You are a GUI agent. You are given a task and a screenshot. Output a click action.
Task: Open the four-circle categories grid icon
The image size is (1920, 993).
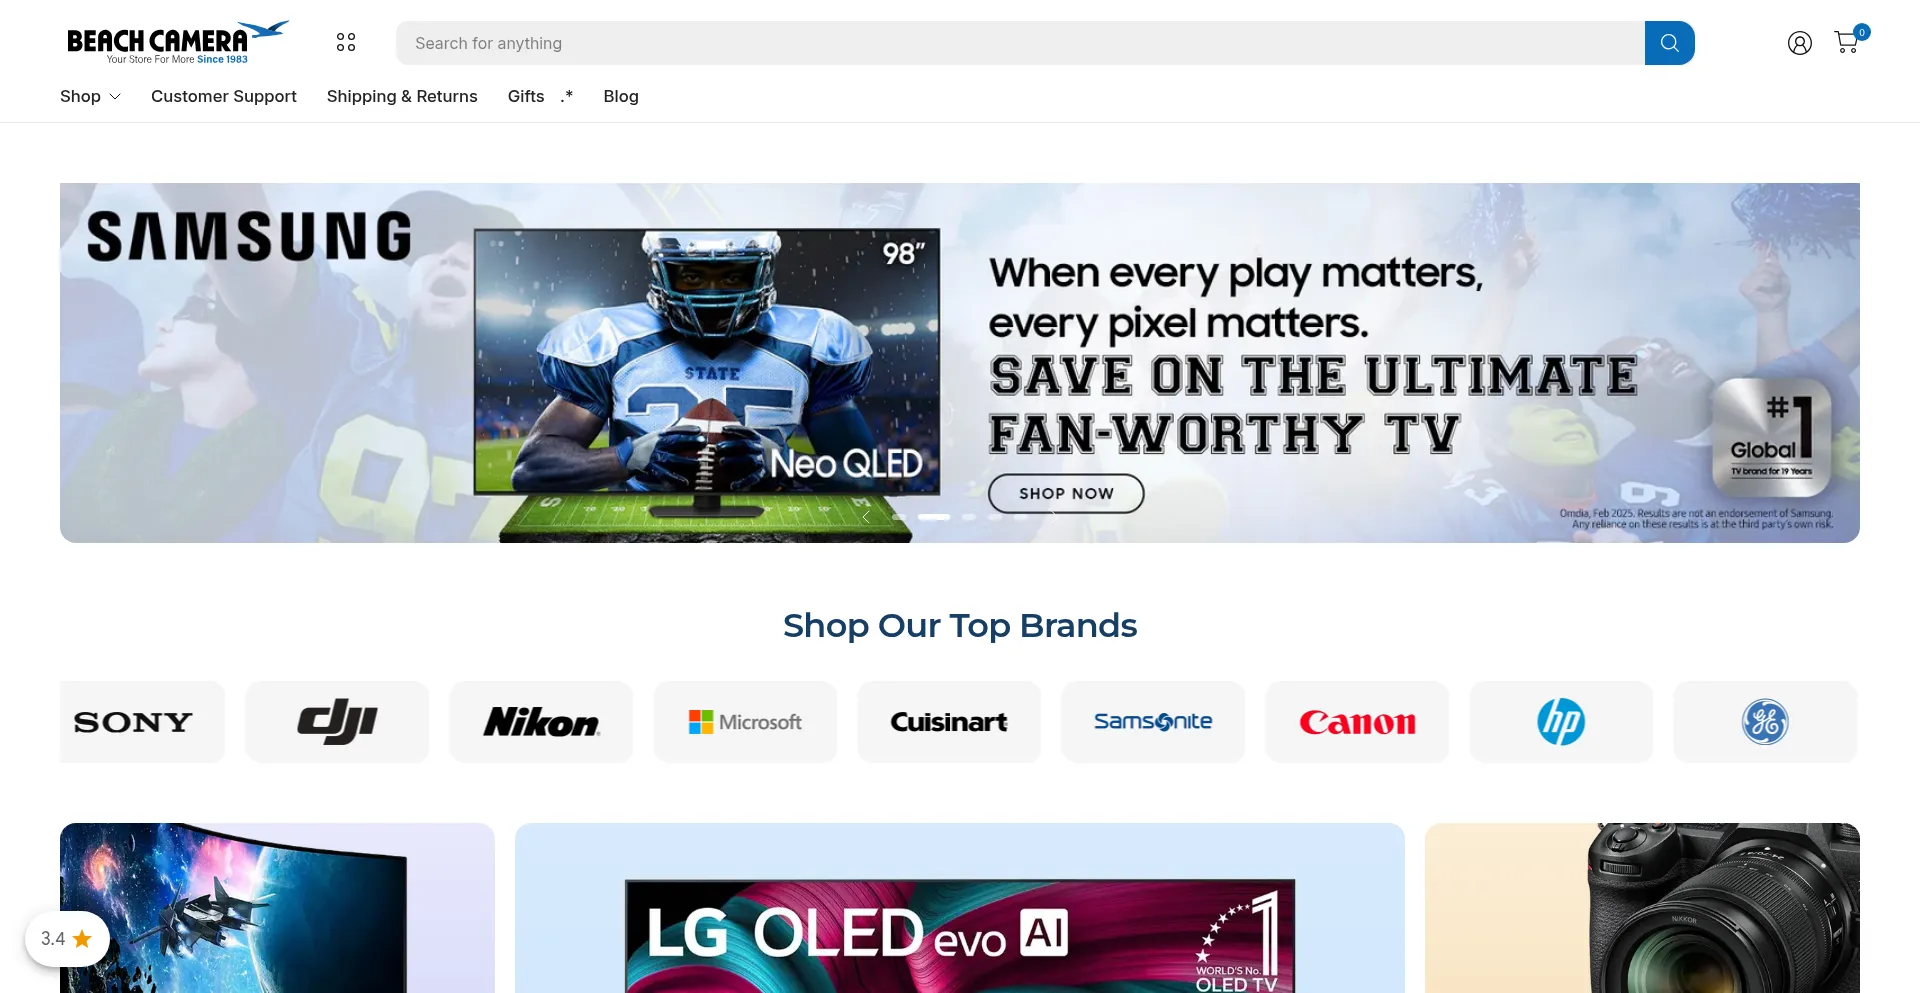tap(346, 42)
